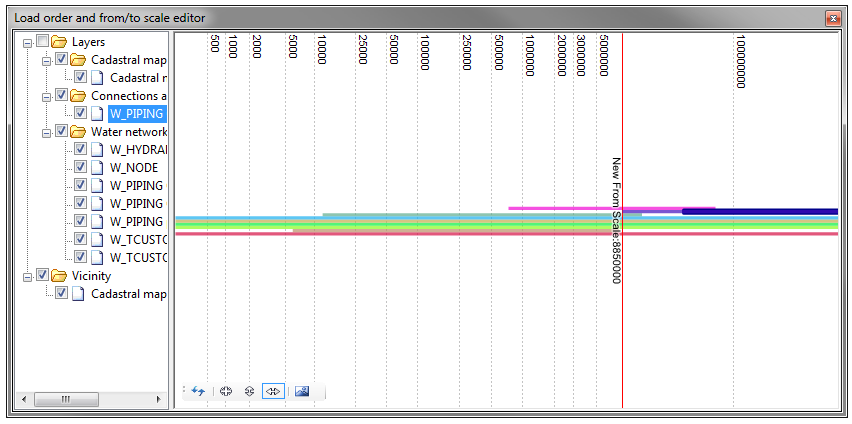Click the 5000000 scale label
The width and height of the screenshot is (852, 424).
(x=604, y=55)
